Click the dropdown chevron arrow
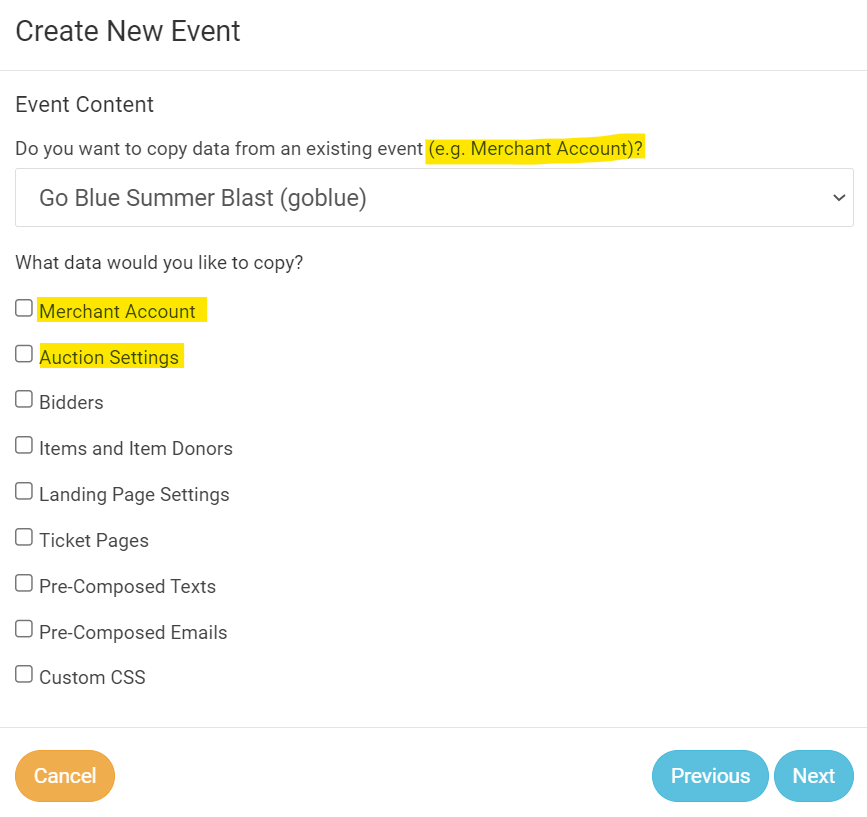The width and height of the screenshot is (867, 817). point(839,198)
